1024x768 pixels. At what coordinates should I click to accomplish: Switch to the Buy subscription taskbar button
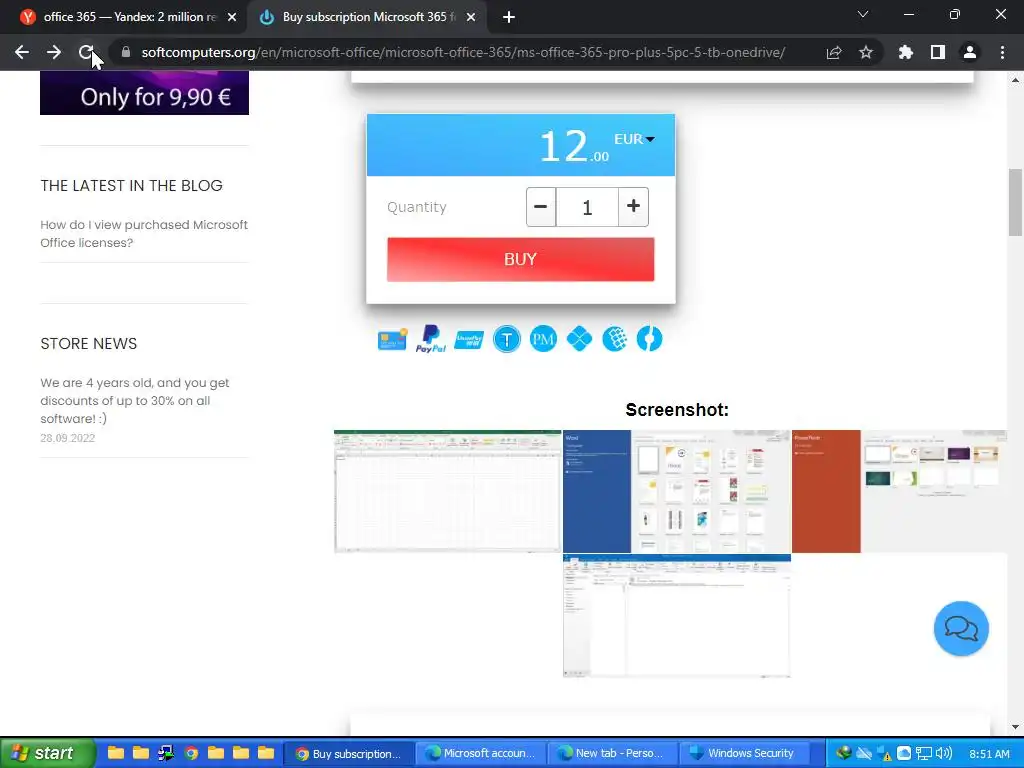(x=349, y=753)
